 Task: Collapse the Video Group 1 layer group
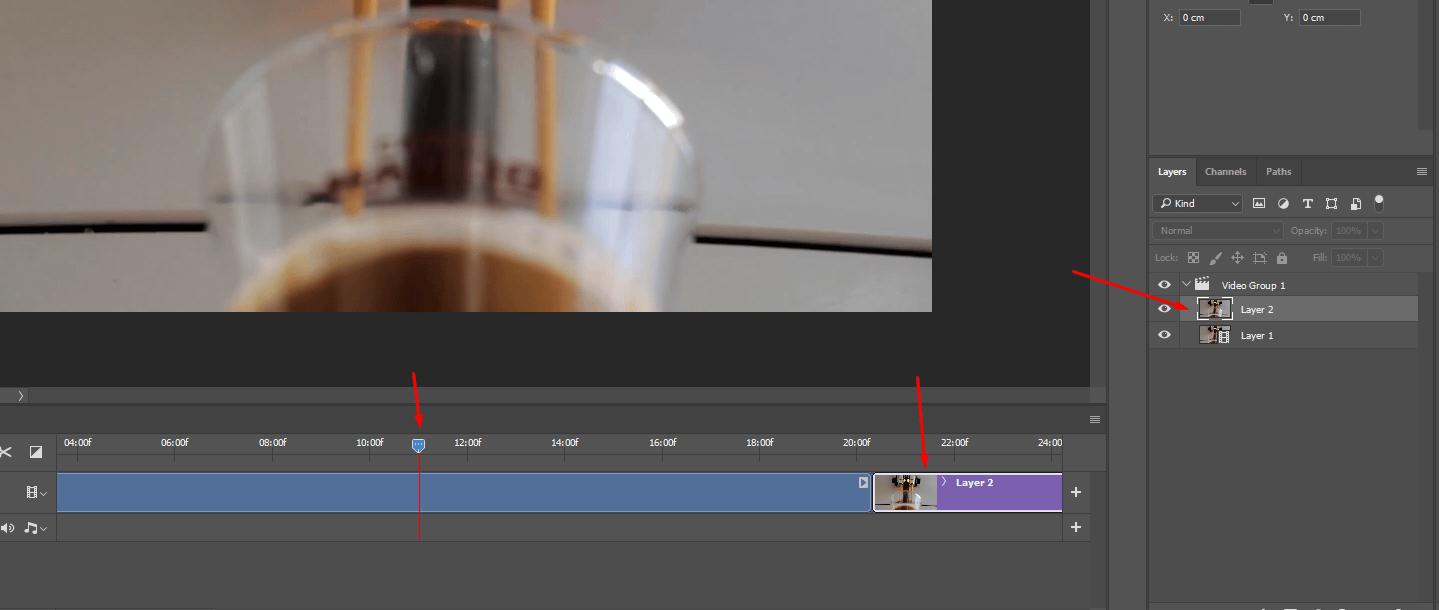[1186, 284]
